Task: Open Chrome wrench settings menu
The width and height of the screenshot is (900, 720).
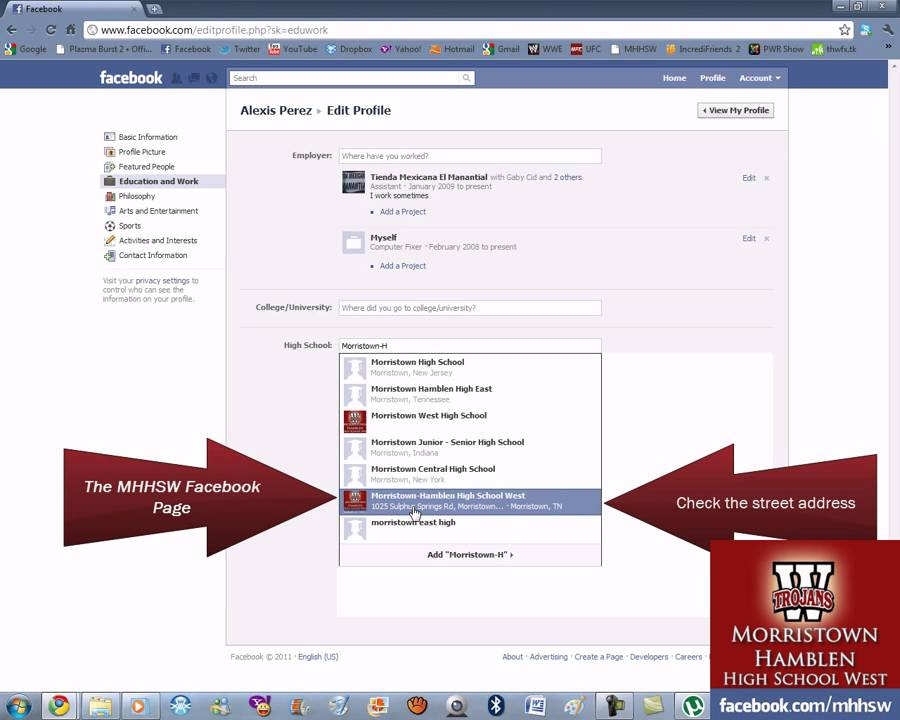Action: pyautogui.click(x=889, y=30)
